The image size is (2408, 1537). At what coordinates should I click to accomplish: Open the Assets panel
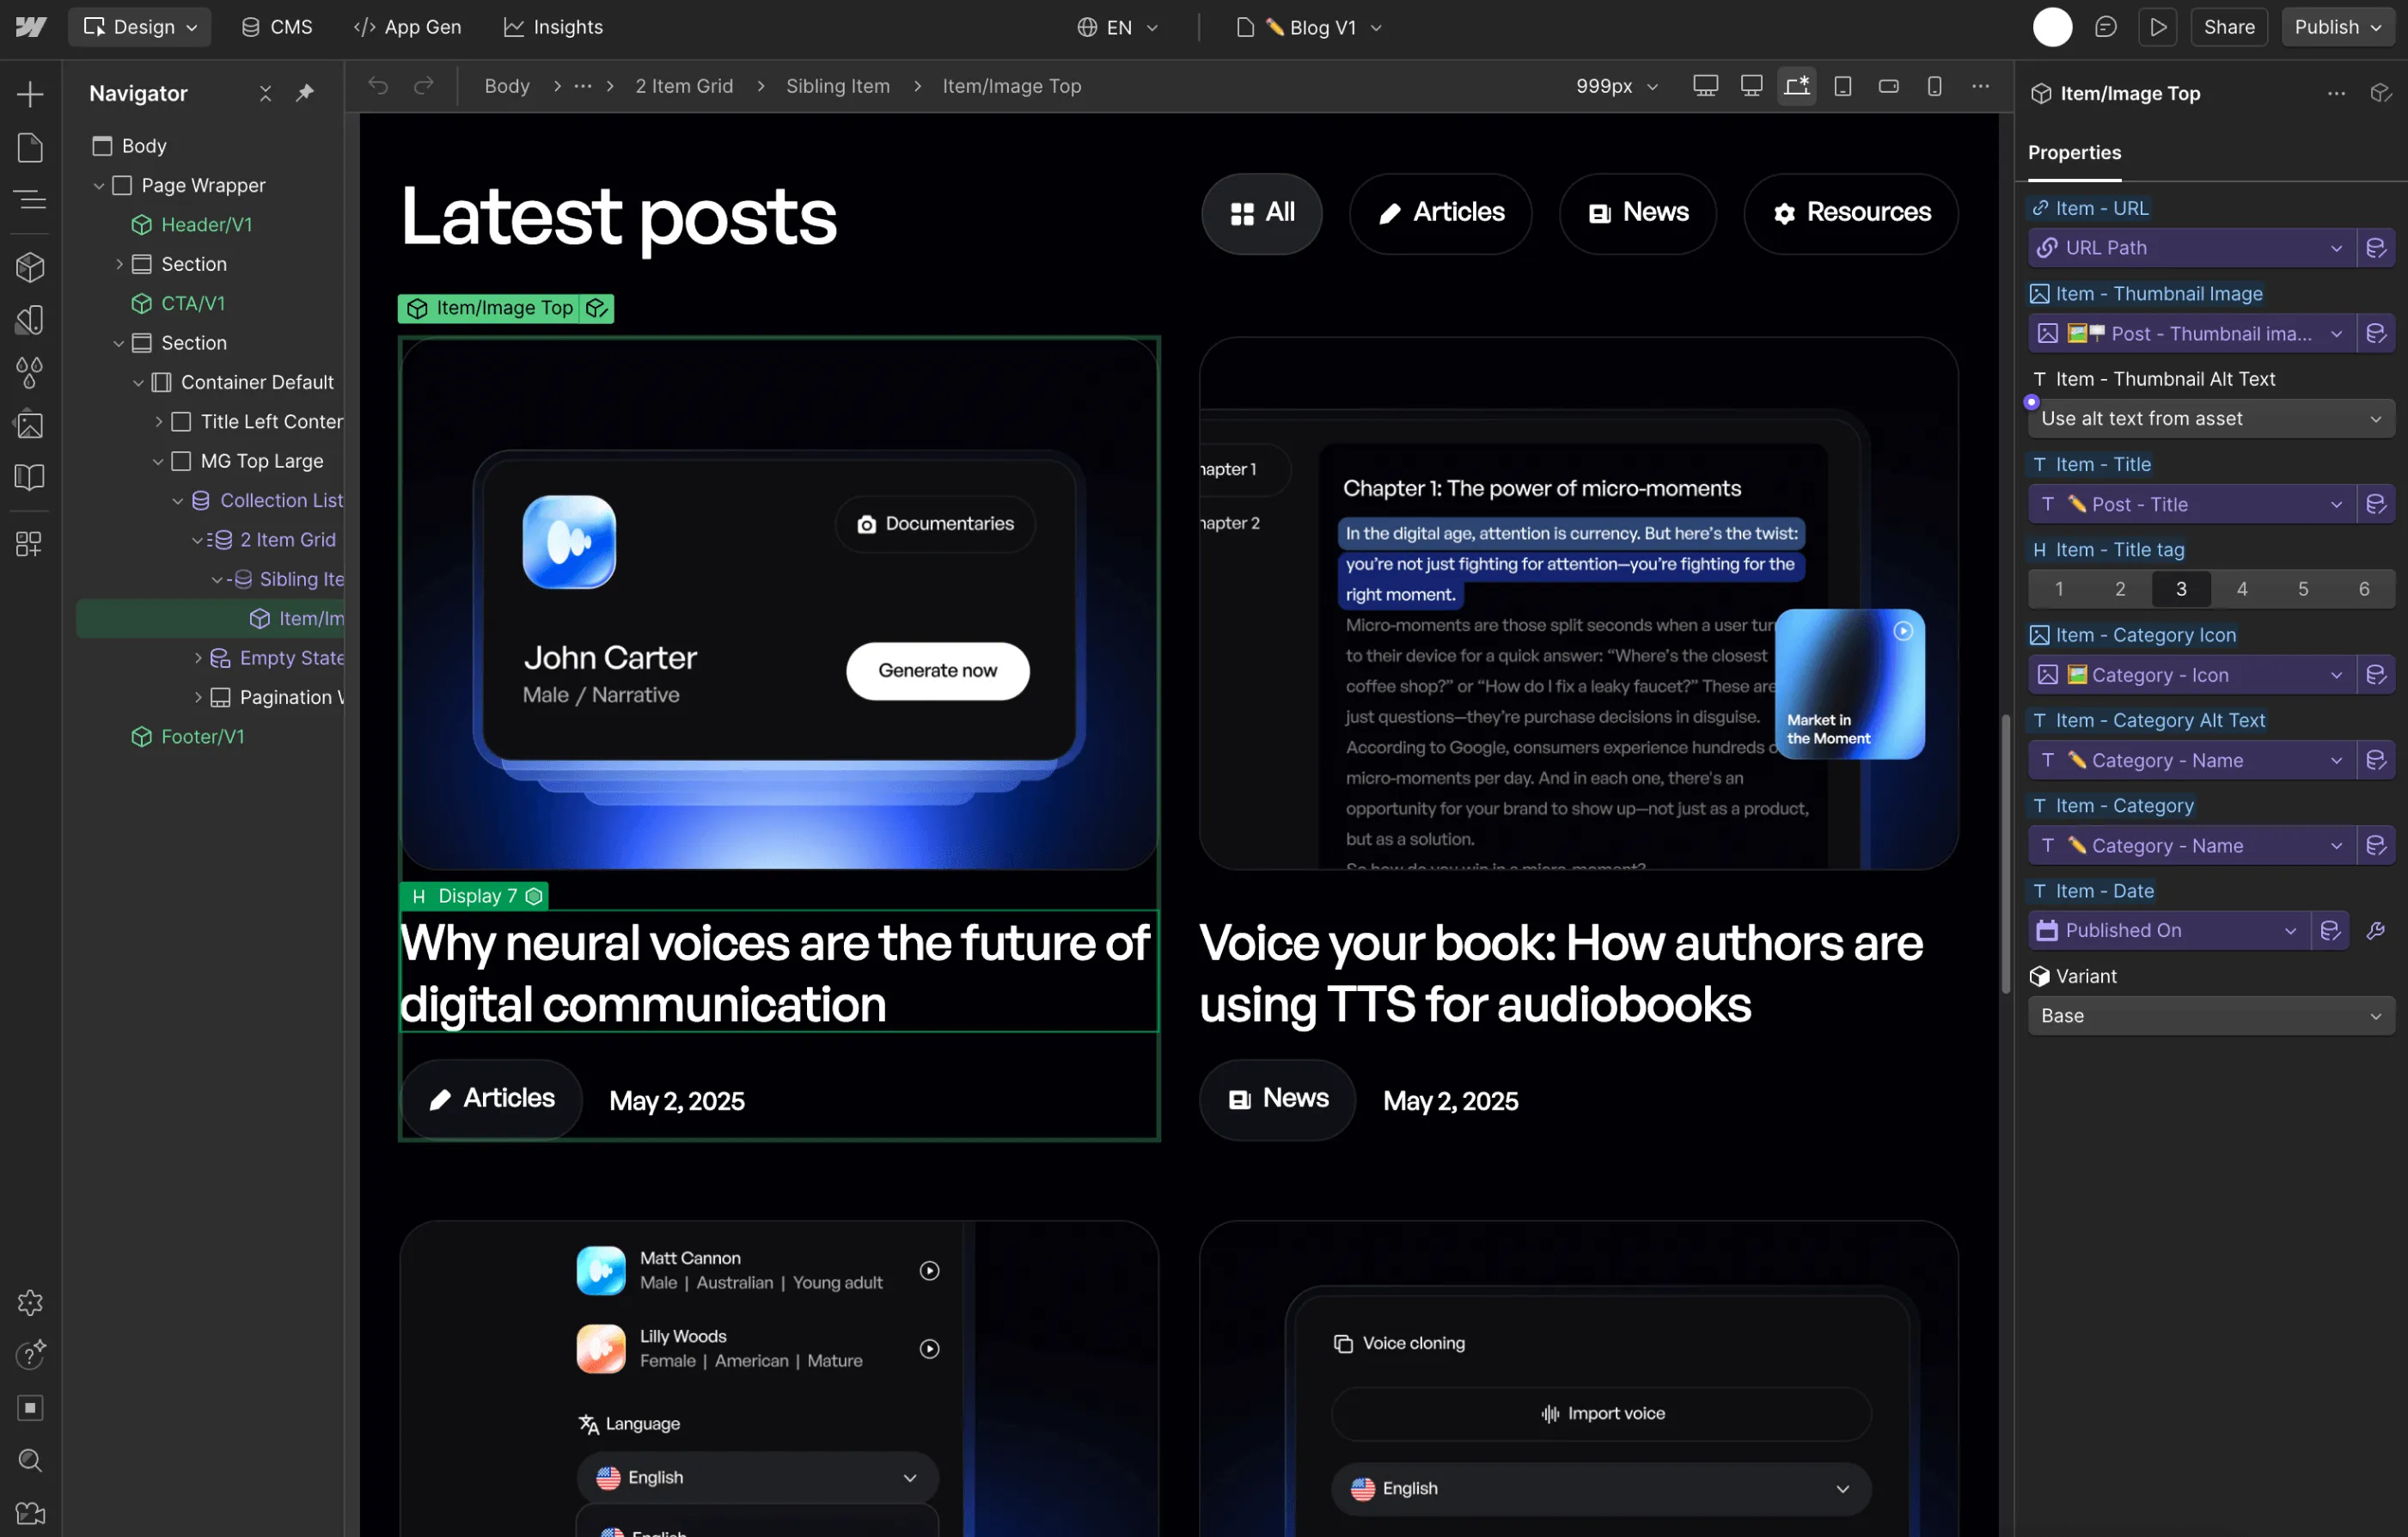coord(29,424)
